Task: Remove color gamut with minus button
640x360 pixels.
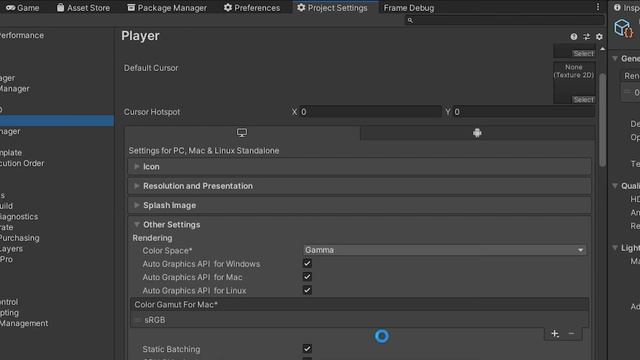Action: 571,333
